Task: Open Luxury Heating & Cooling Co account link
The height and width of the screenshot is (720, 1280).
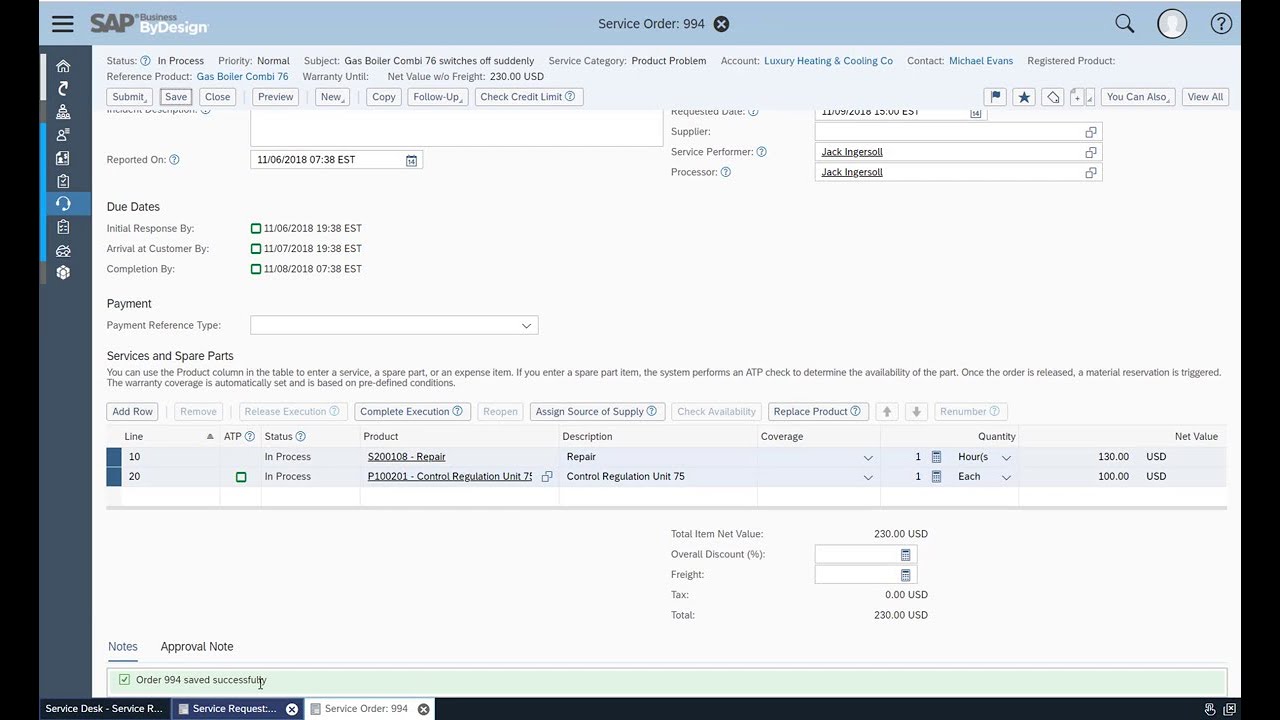Action: tap(828, 61)
